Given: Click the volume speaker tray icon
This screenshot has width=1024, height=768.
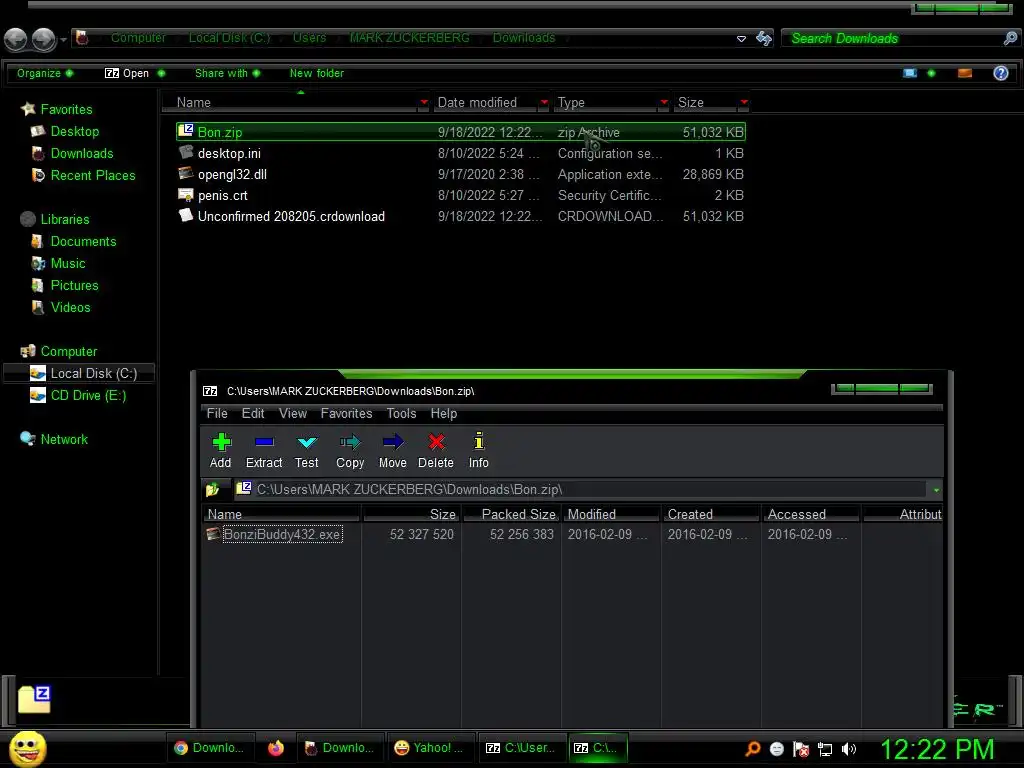Looking at the screenshot, I should [x=848, y=749].
